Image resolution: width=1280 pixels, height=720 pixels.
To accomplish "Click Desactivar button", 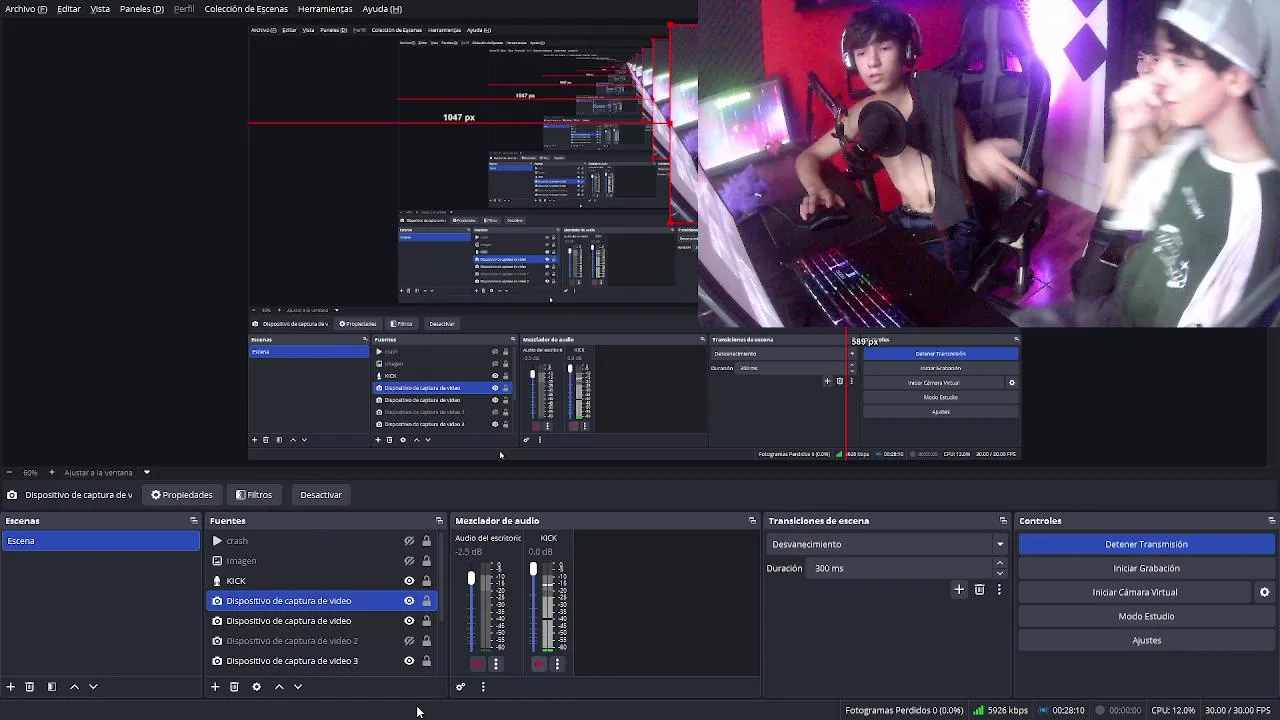I will pyautogui.click(x=321, y=495).
